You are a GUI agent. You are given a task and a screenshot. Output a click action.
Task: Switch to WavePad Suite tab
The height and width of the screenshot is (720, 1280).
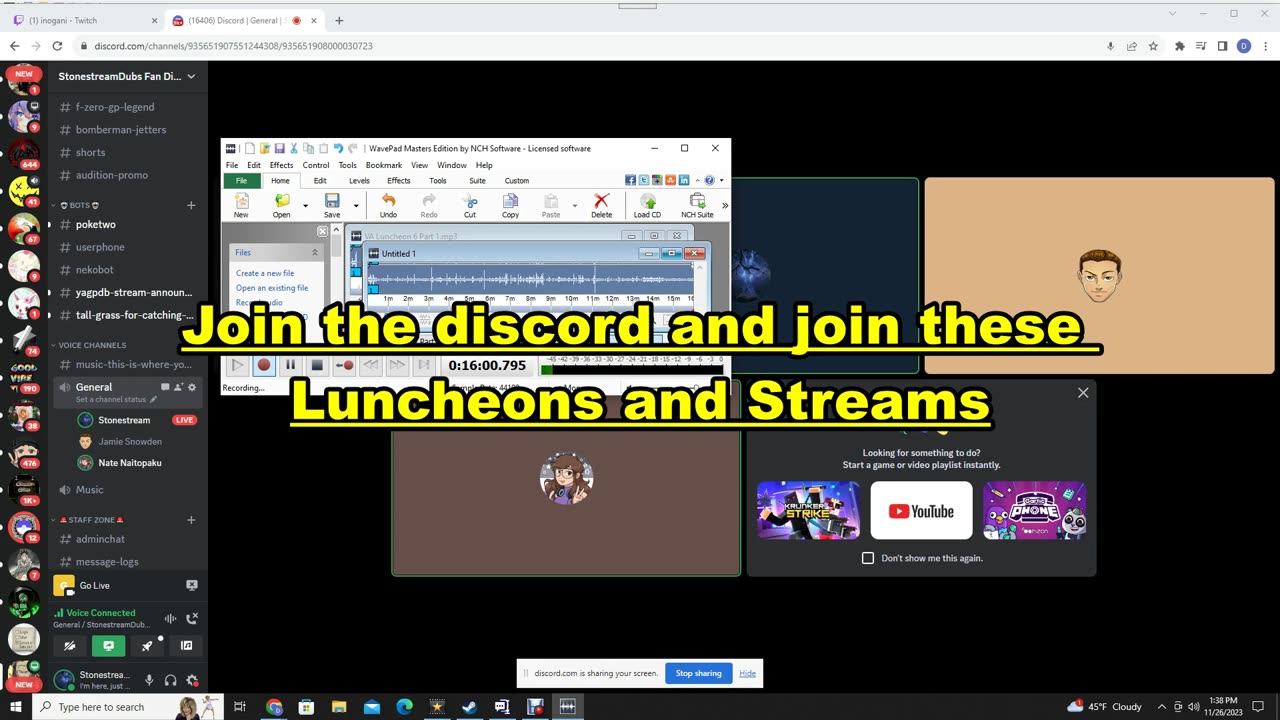(477, 181)
